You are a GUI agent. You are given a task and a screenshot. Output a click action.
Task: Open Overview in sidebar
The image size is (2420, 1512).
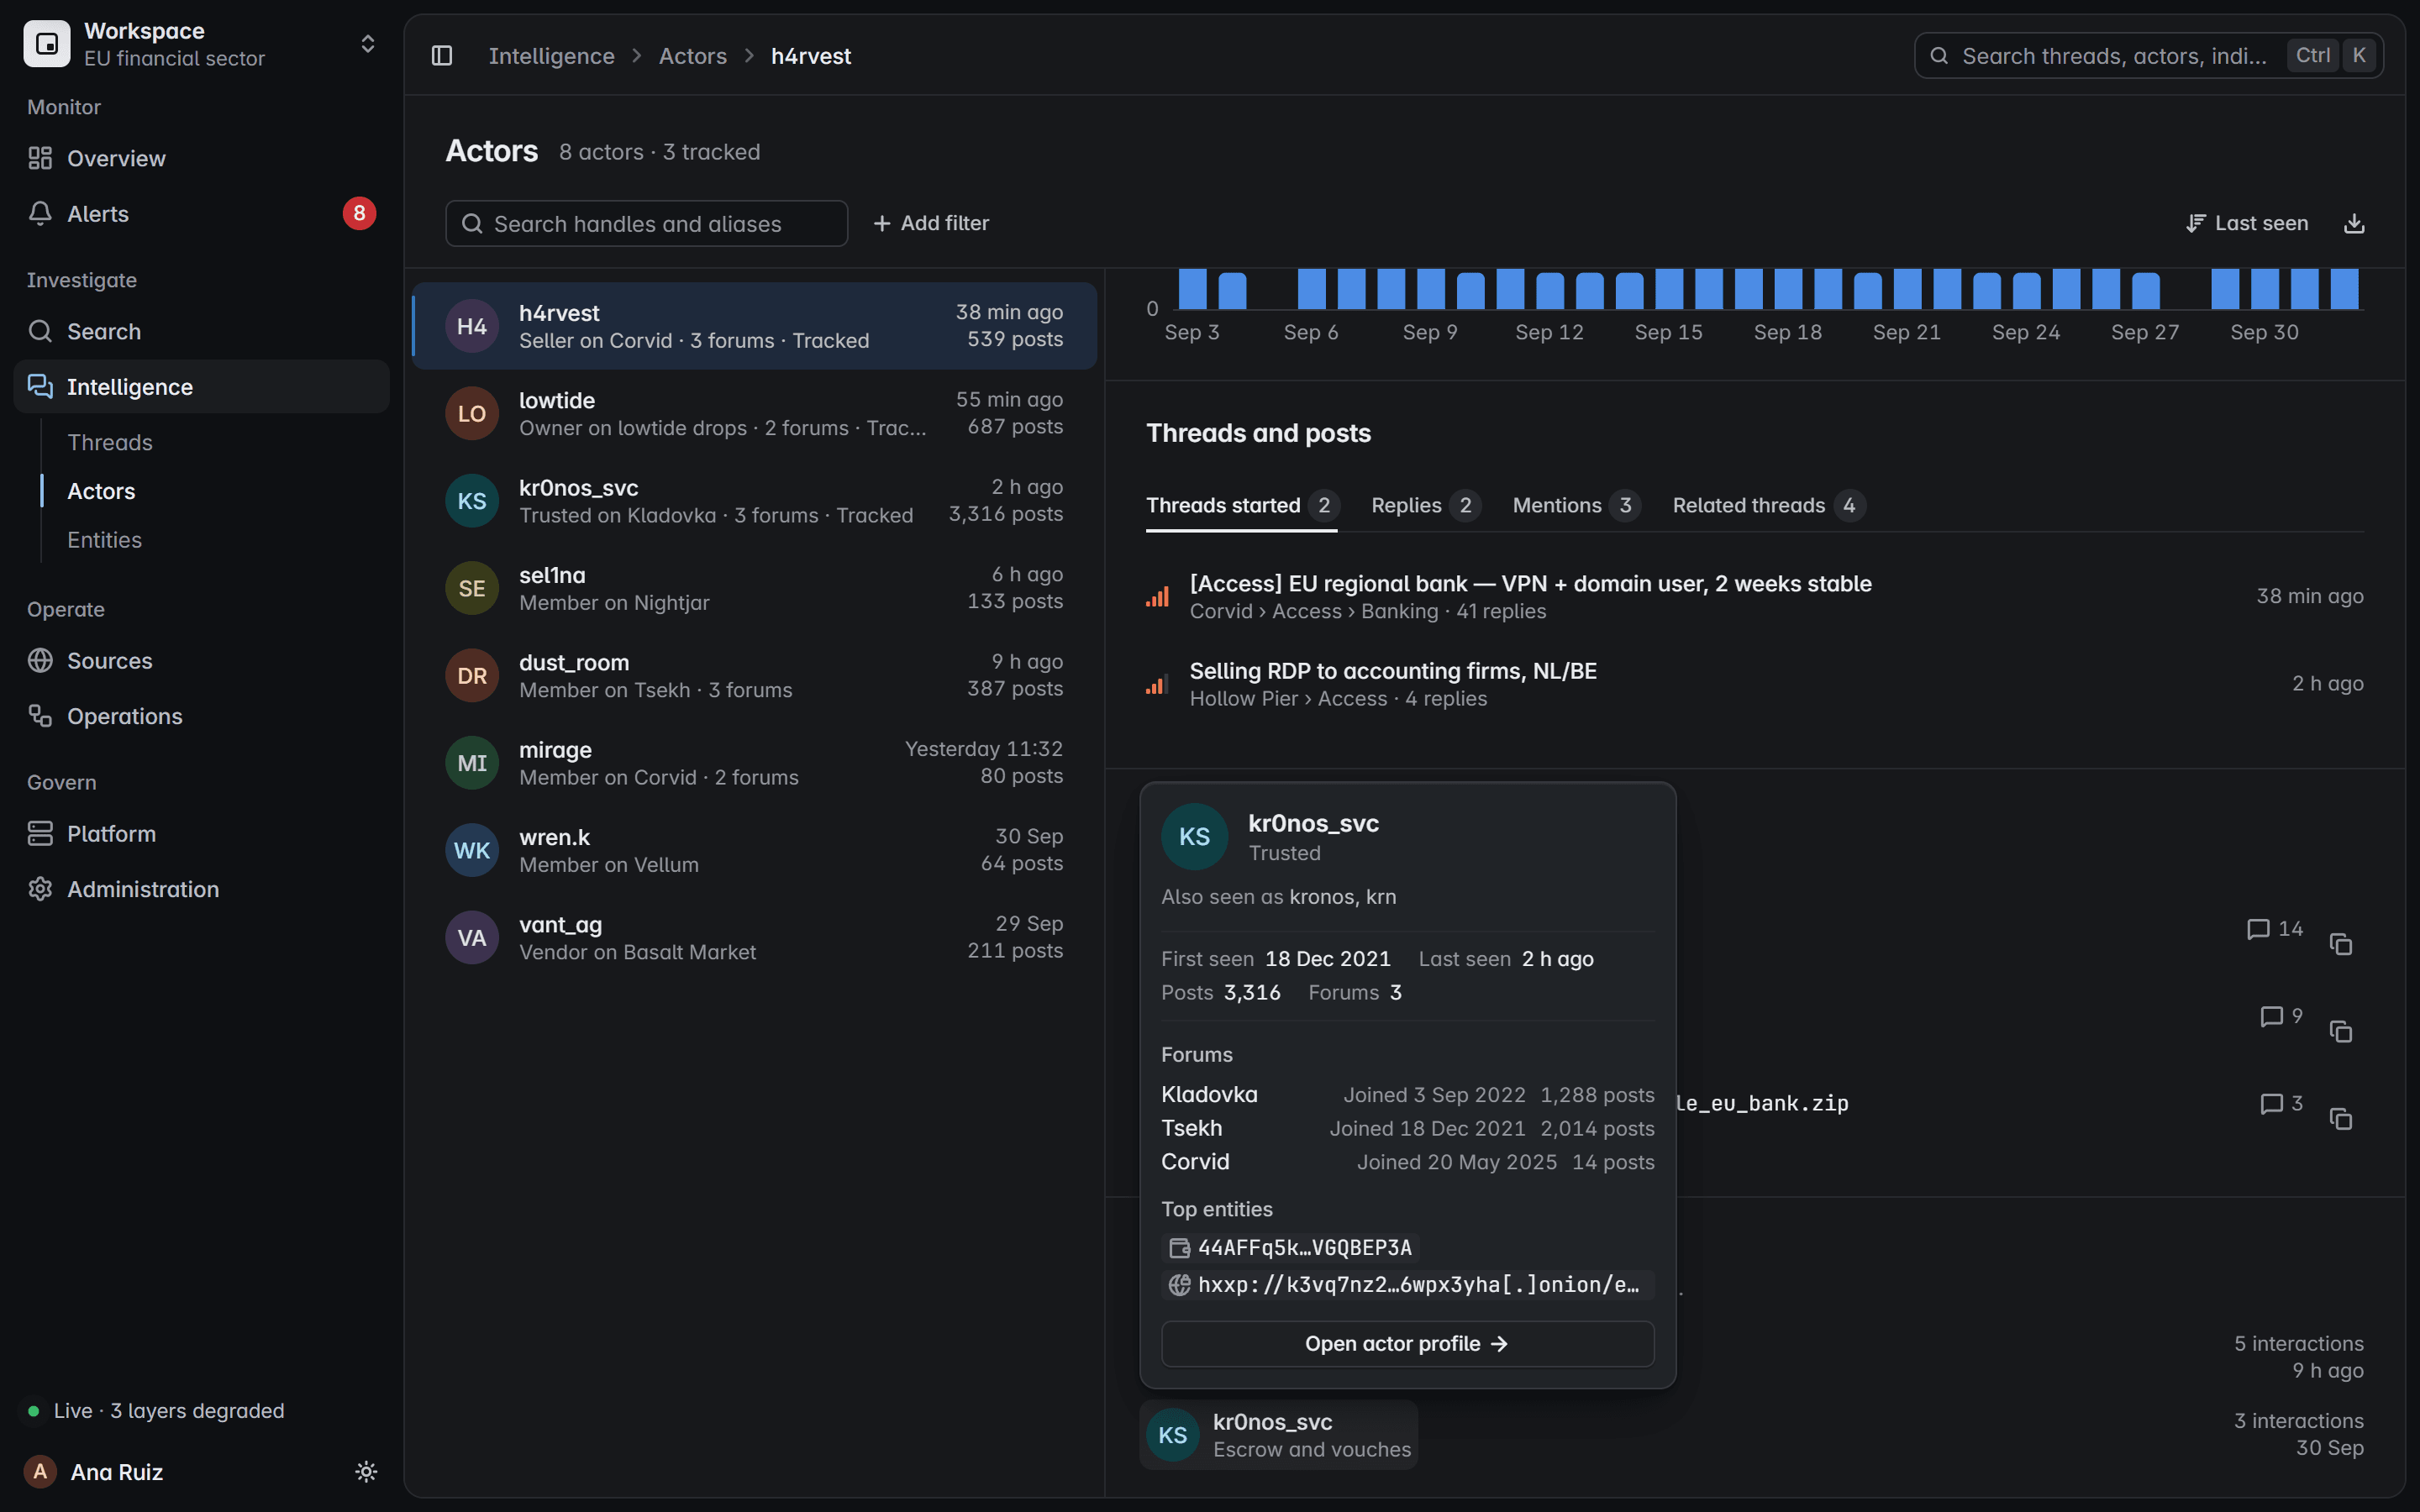(201, 158)
